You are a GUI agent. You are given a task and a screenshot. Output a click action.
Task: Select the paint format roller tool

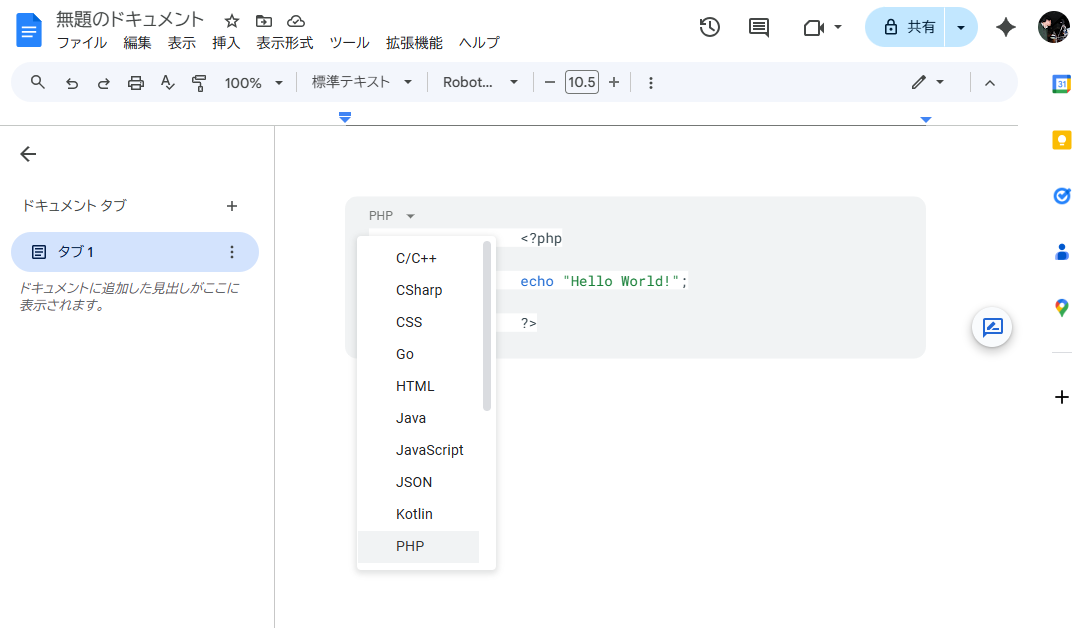(x=199, y=83)
